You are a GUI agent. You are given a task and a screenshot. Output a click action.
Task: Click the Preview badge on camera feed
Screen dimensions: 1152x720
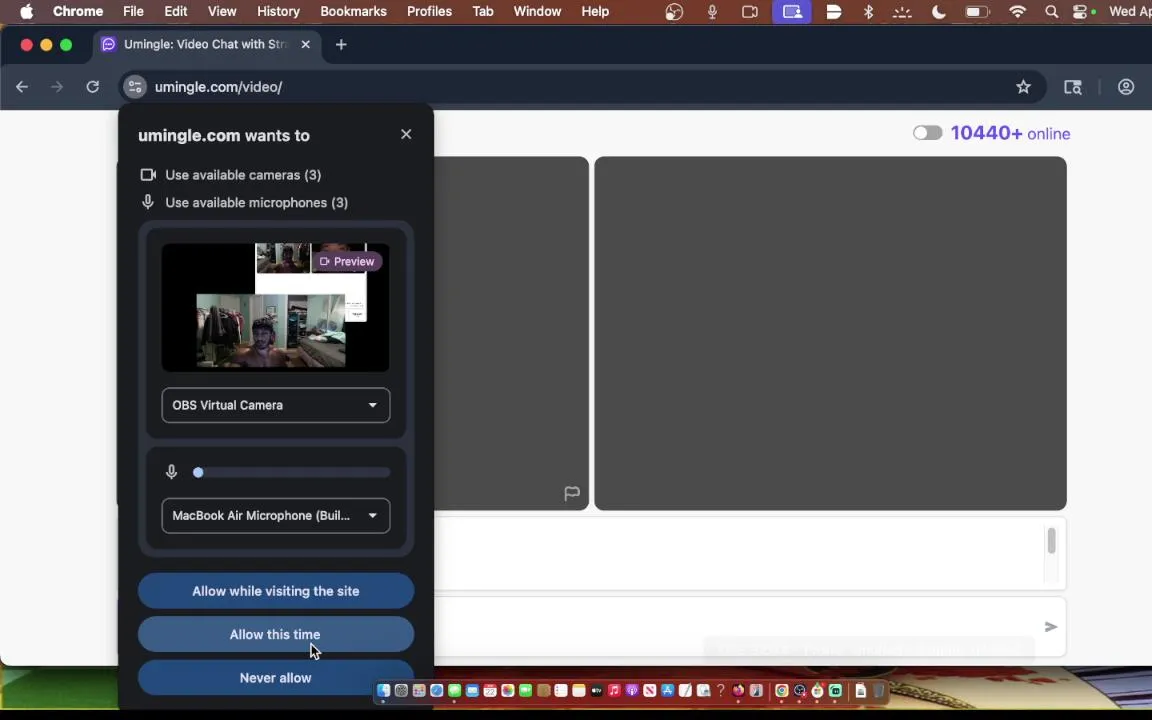coord(347,262)
